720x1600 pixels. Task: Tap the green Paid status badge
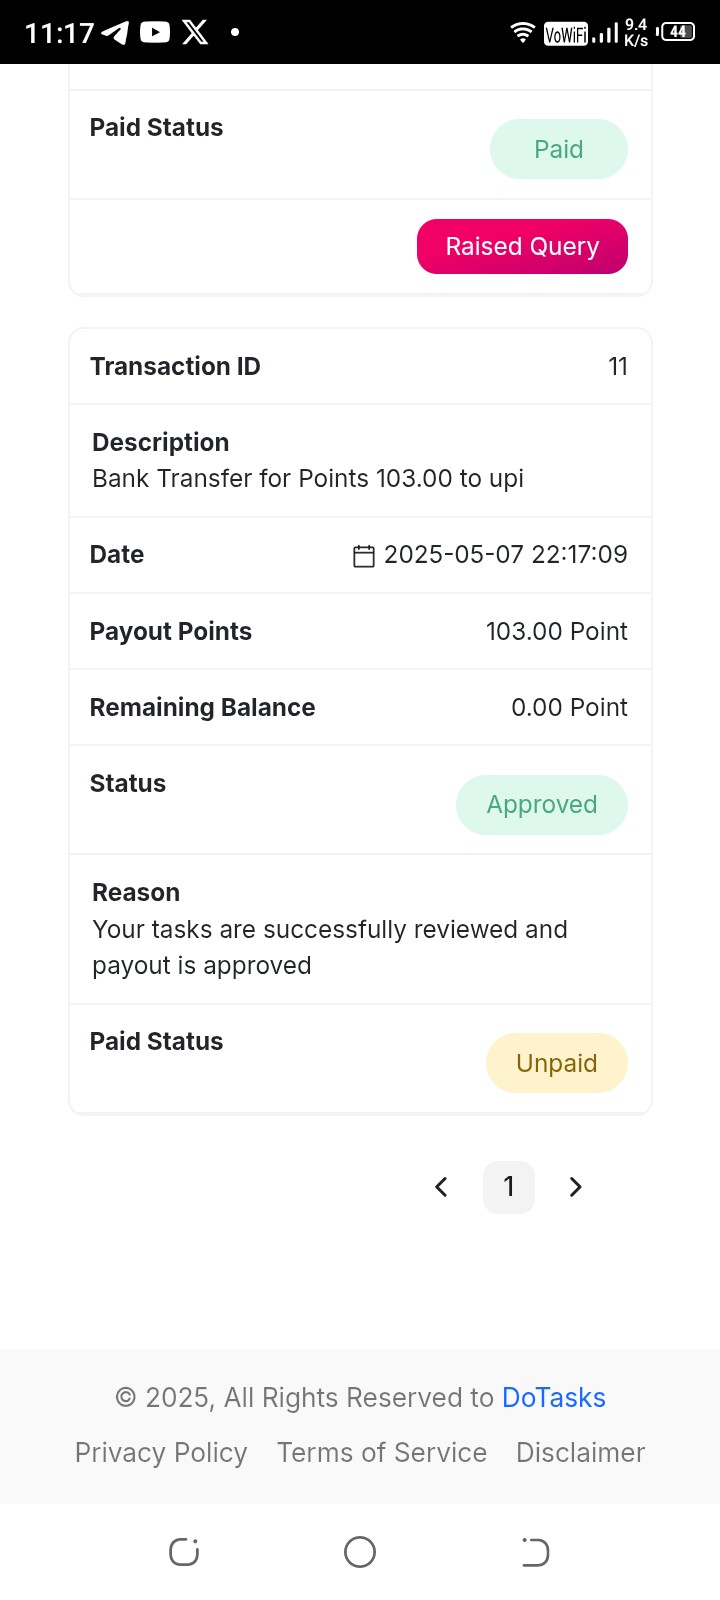point(559,149)
